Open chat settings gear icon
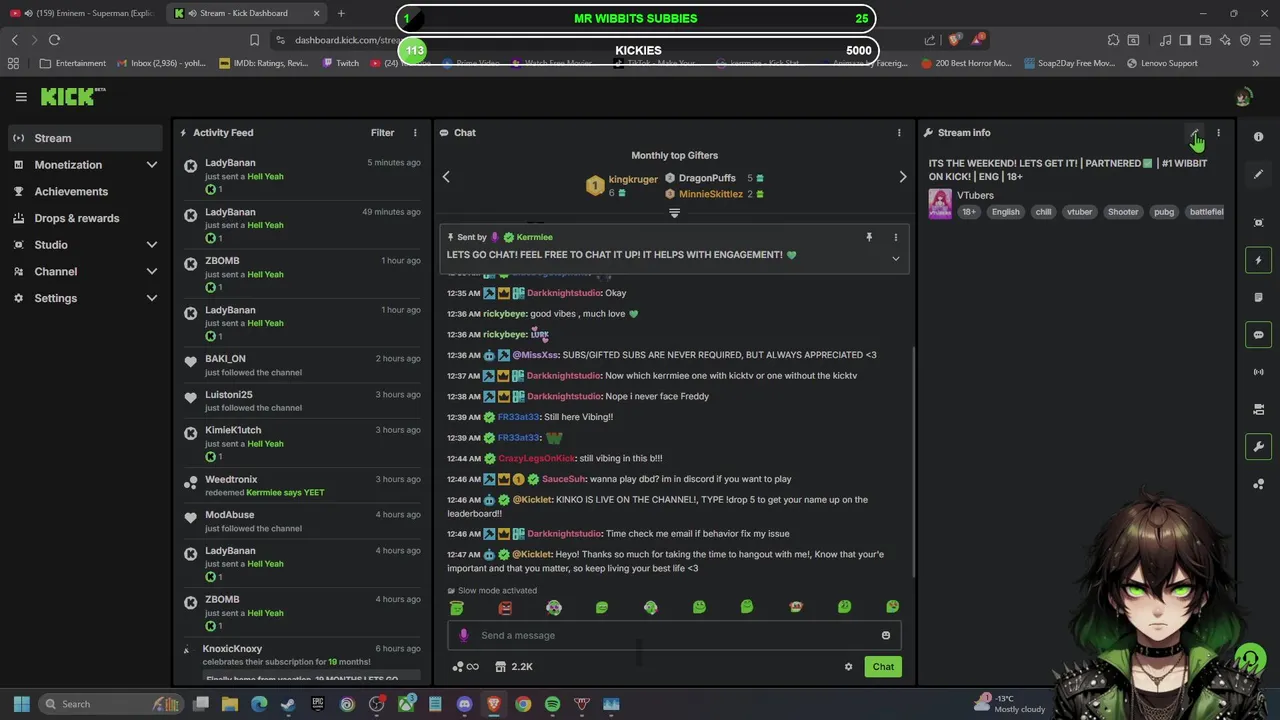The image size is (1280, 720). click(x=848, y=667)
